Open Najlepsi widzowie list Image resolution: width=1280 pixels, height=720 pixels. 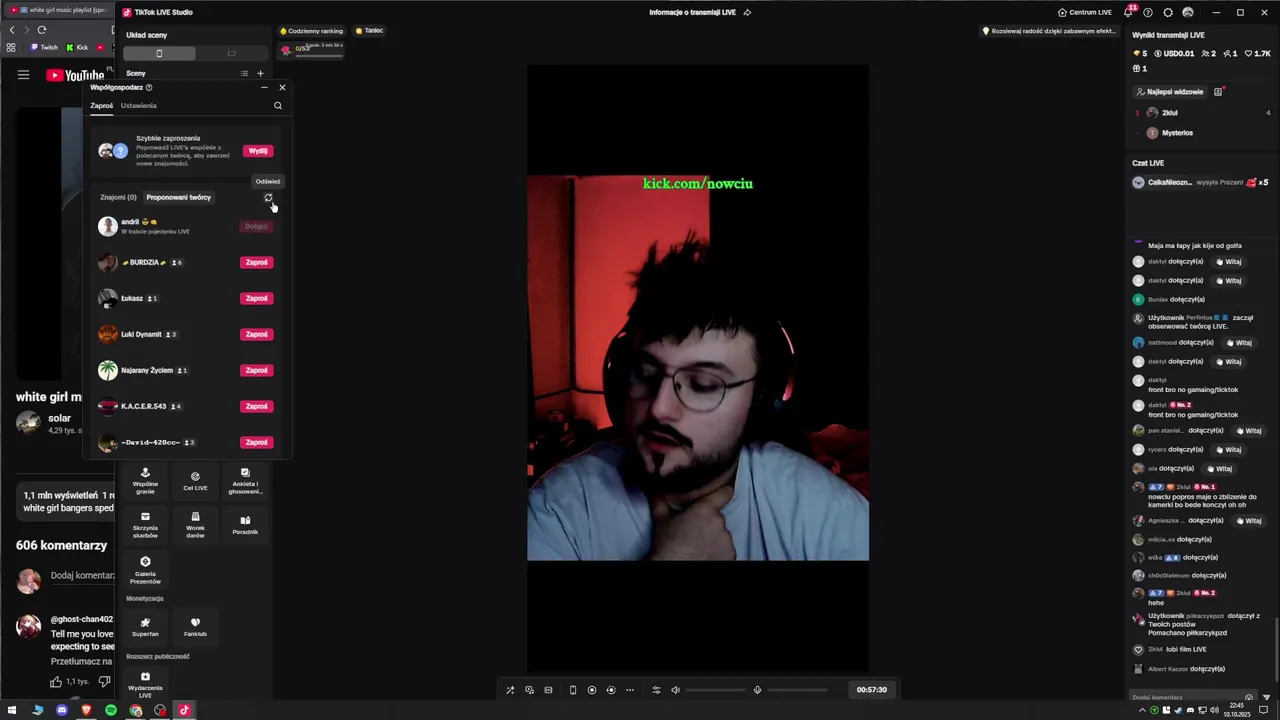[x=1170, y=92]
